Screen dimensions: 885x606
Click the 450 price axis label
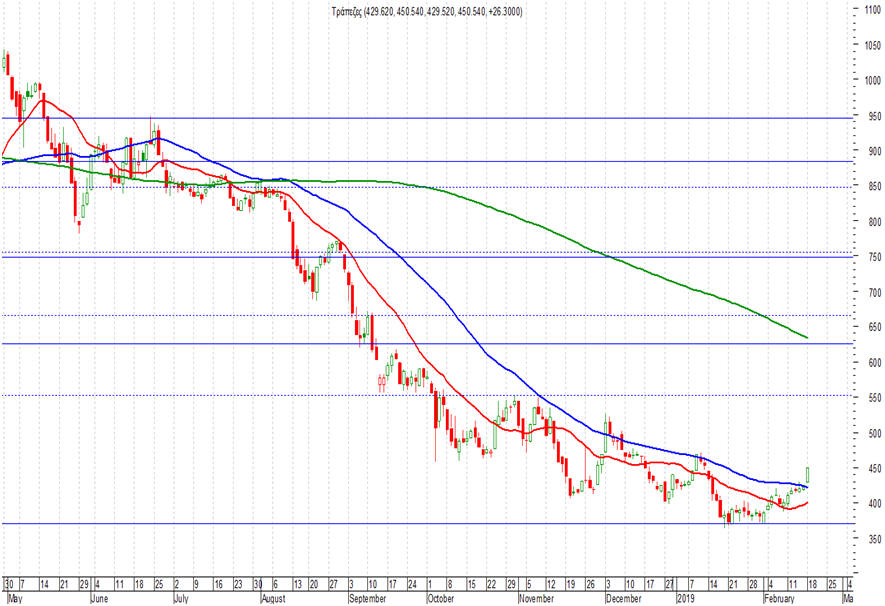click(x=875, y=468)
